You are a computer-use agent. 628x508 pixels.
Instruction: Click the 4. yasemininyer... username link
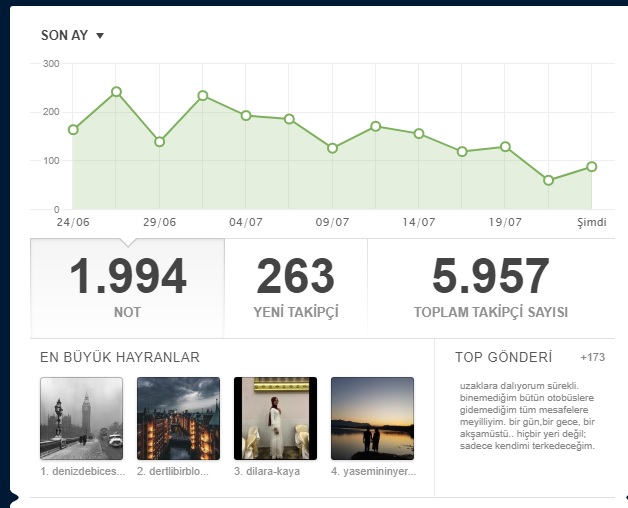click(x=374, y=471)
